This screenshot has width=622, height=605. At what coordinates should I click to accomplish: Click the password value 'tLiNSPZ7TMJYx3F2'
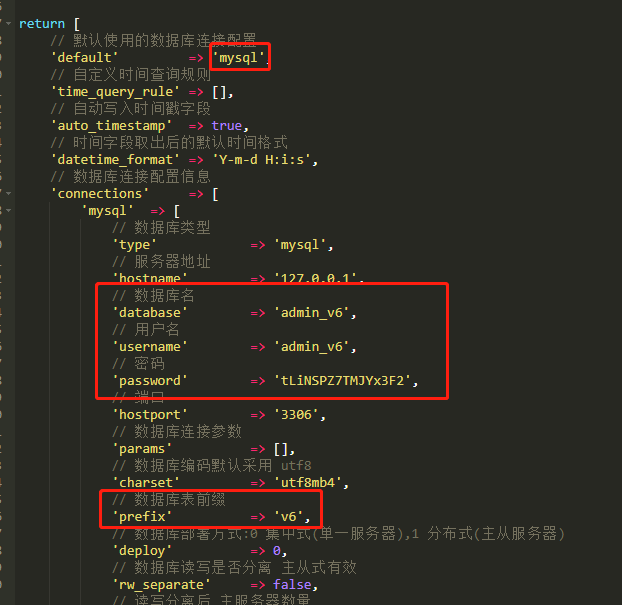343,381
